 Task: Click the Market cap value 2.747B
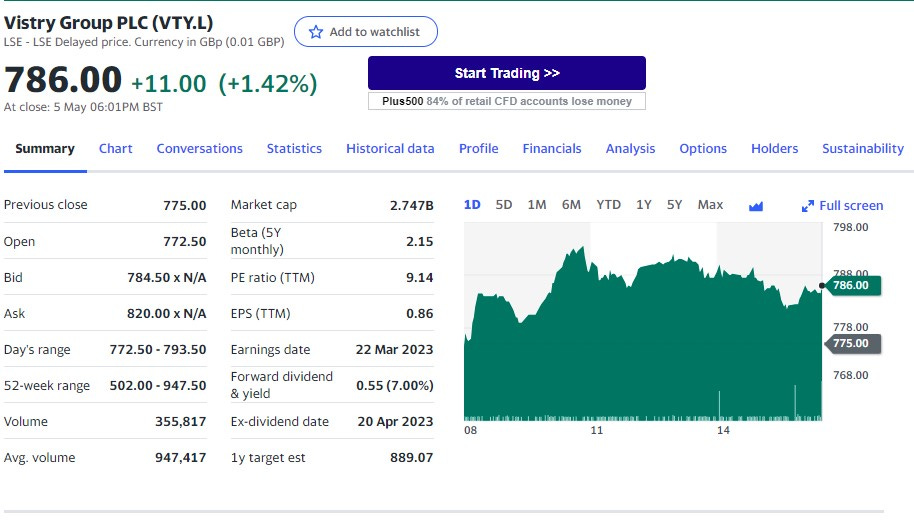[x=412, y=205]
